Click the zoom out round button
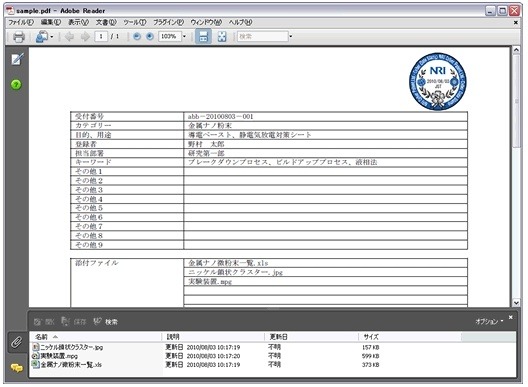The width and height of the screenshot is (528, 387). pyautogui.click(x=137, y=36)
